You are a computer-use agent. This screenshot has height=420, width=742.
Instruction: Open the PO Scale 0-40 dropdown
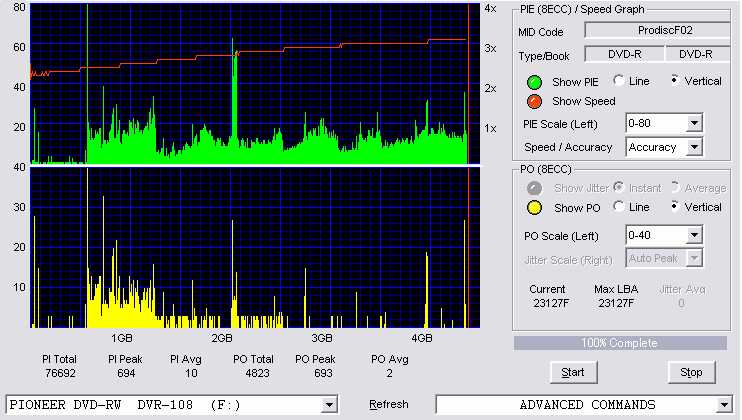point(694,235)
